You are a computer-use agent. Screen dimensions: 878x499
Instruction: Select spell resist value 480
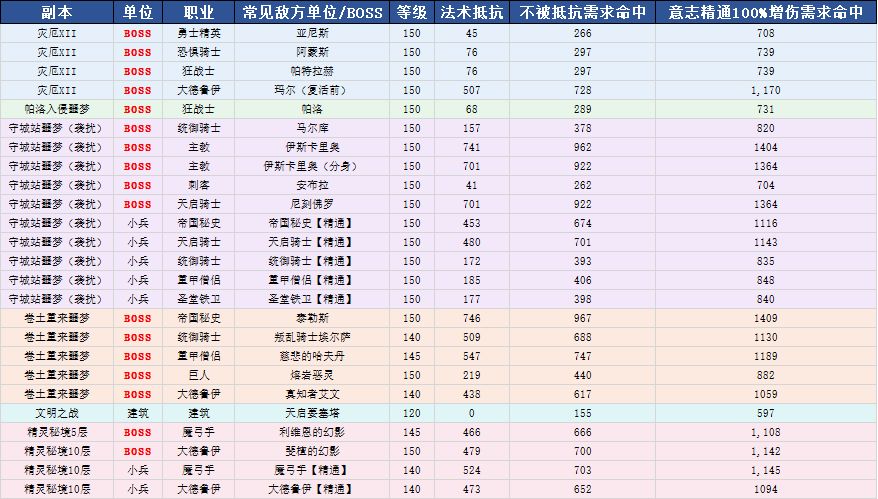(471, 242)
